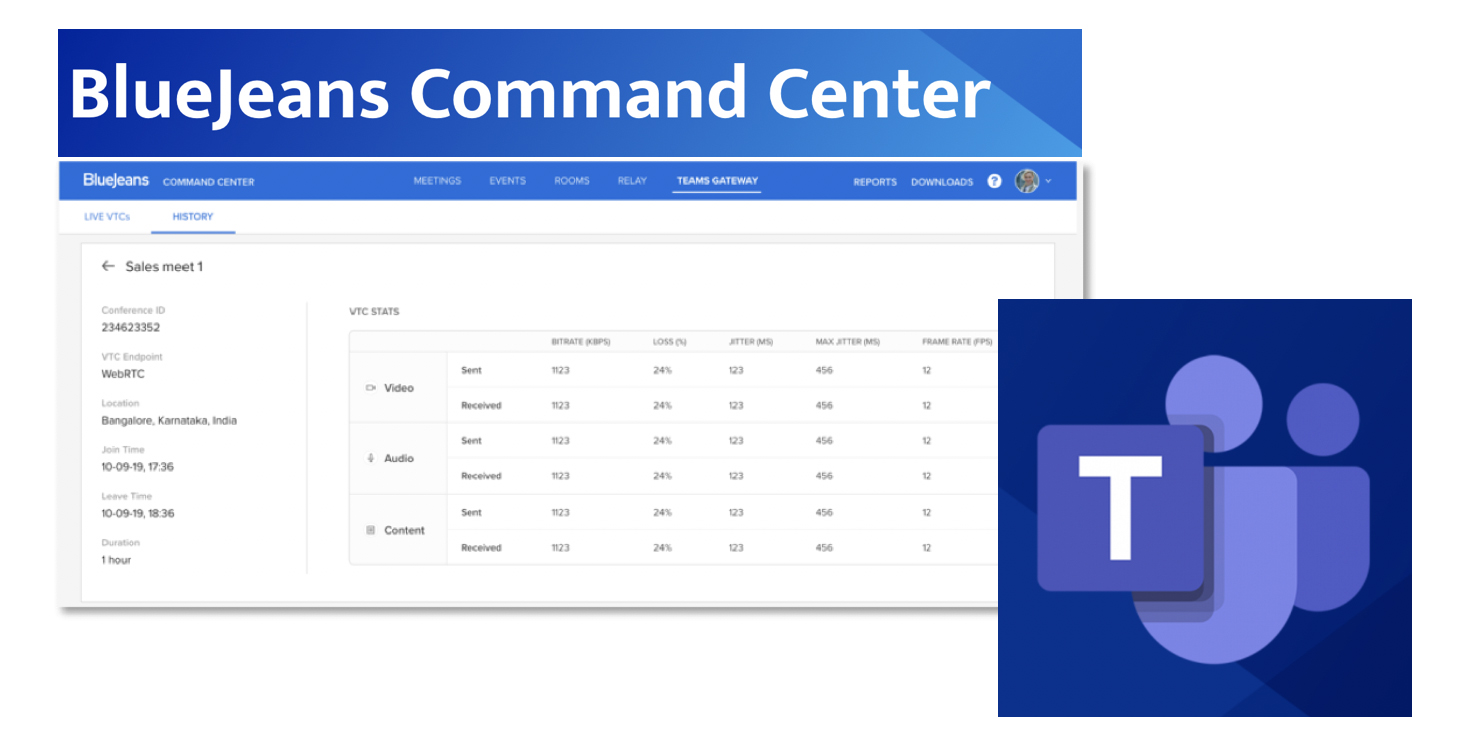Click the Microsoft Teams logo
The image size is (1466, 733).
pos(1204,508)
